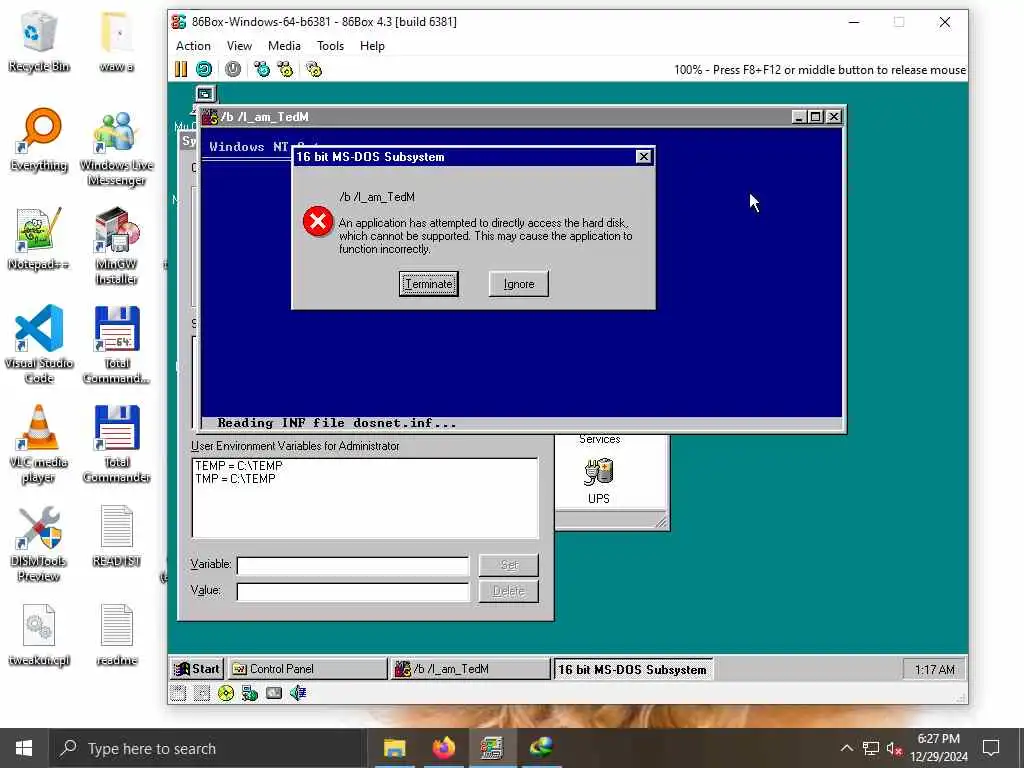
Task: Select the TMP = C:\TEMP variable entry
Action: [x=235, y=479]
